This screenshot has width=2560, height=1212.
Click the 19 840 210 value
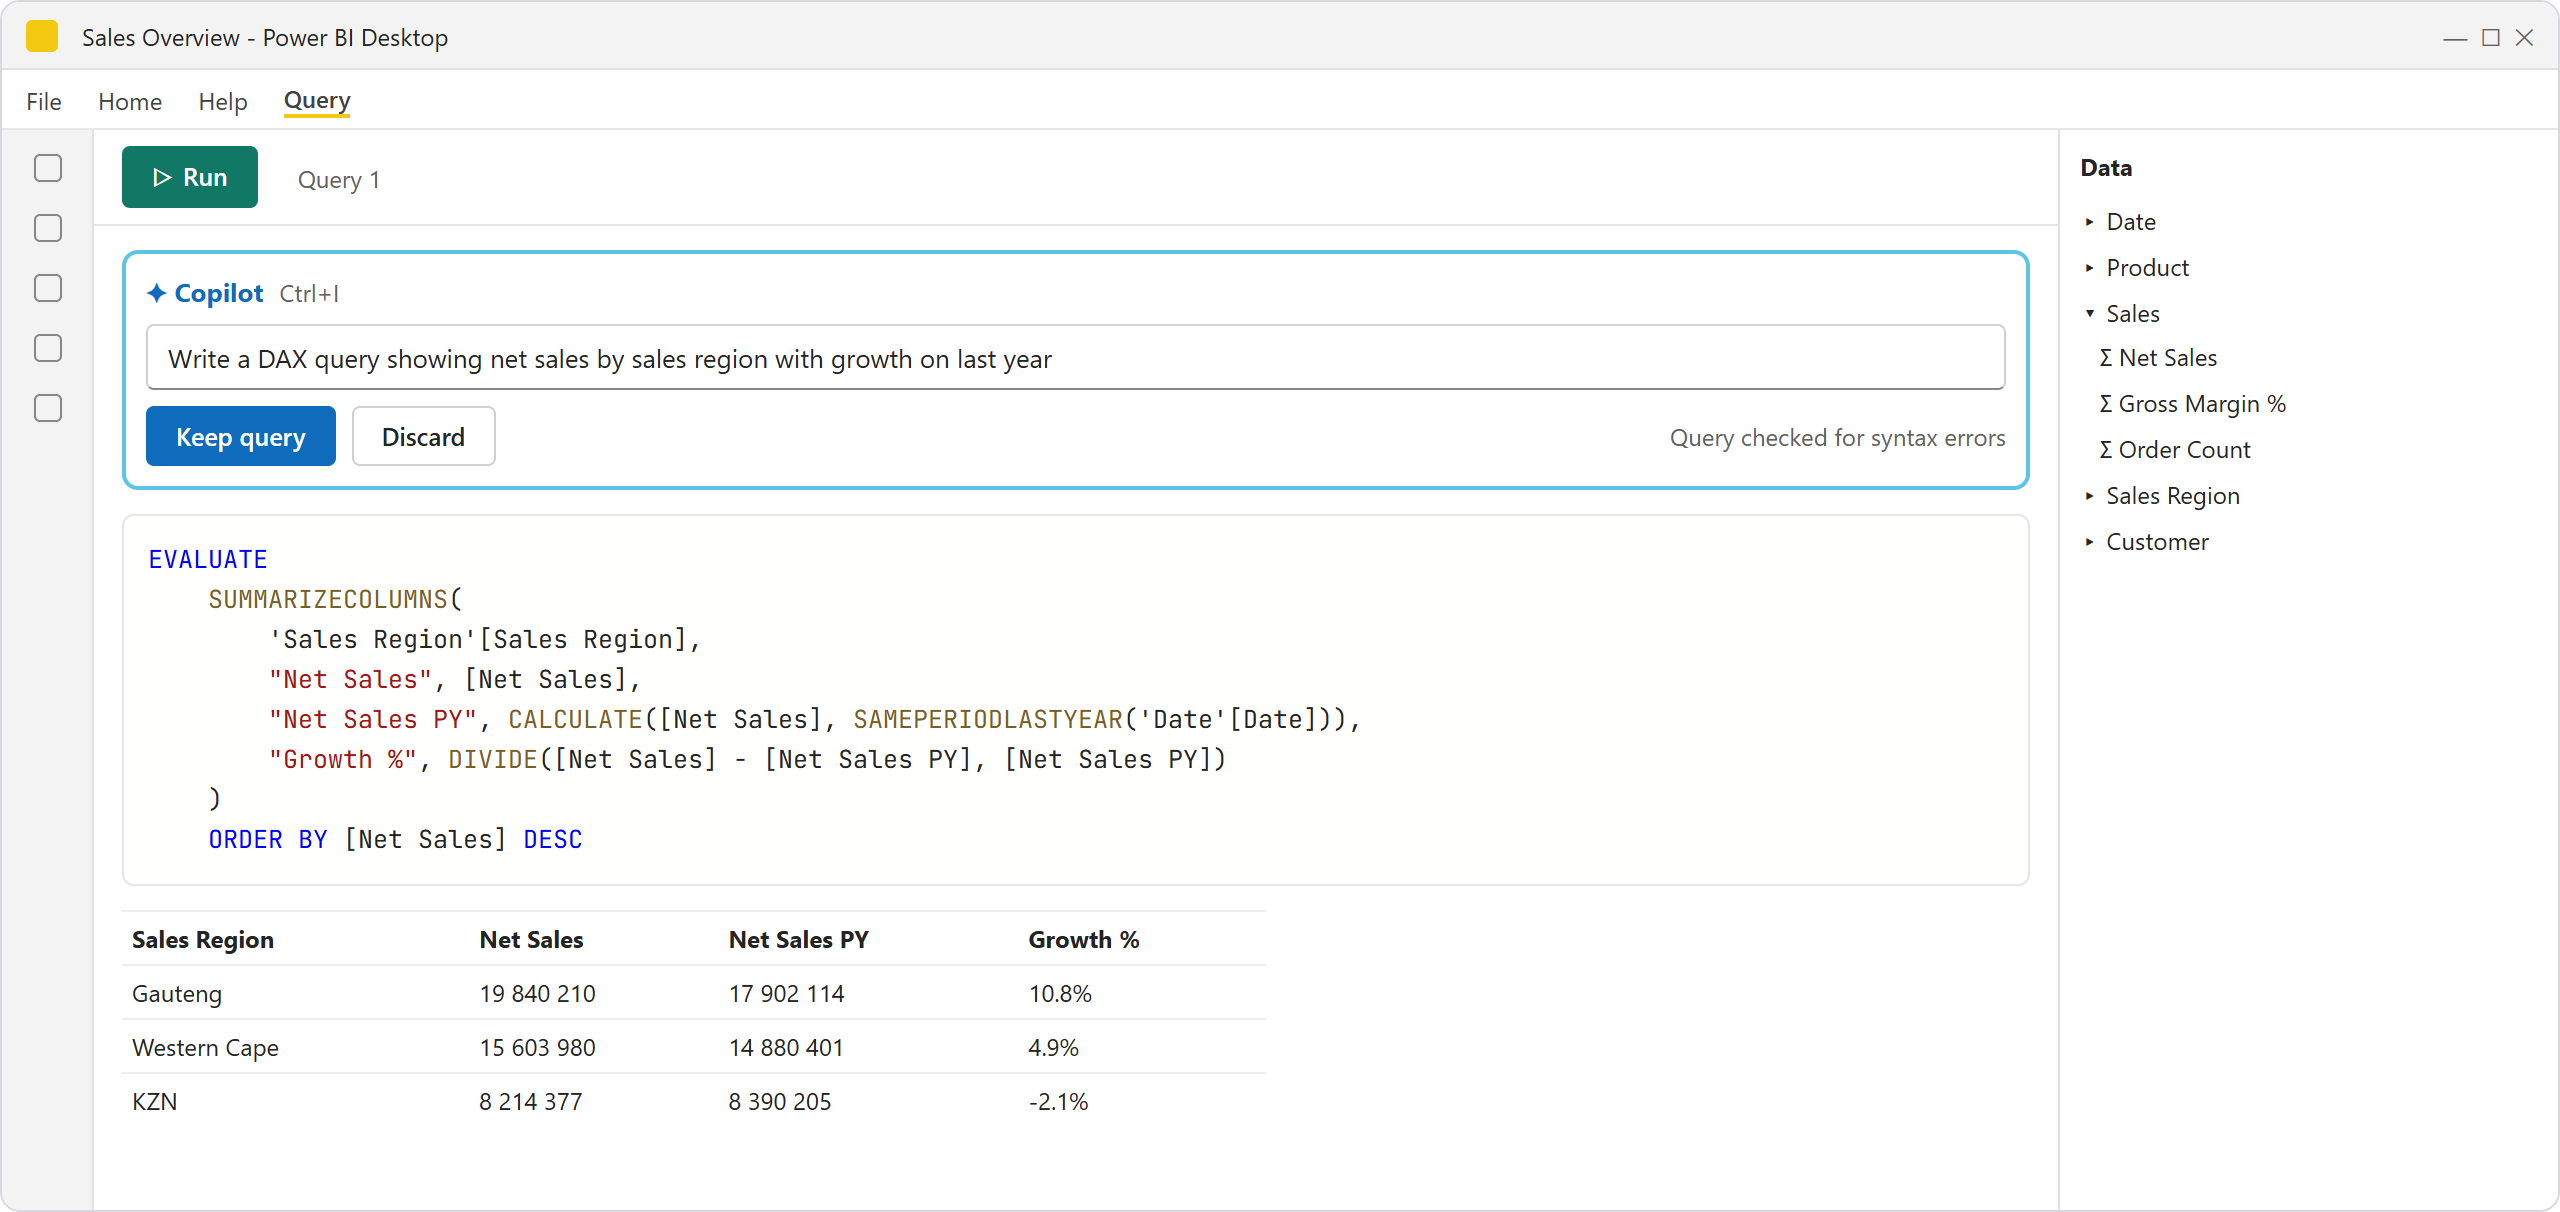tap(537, 994)
